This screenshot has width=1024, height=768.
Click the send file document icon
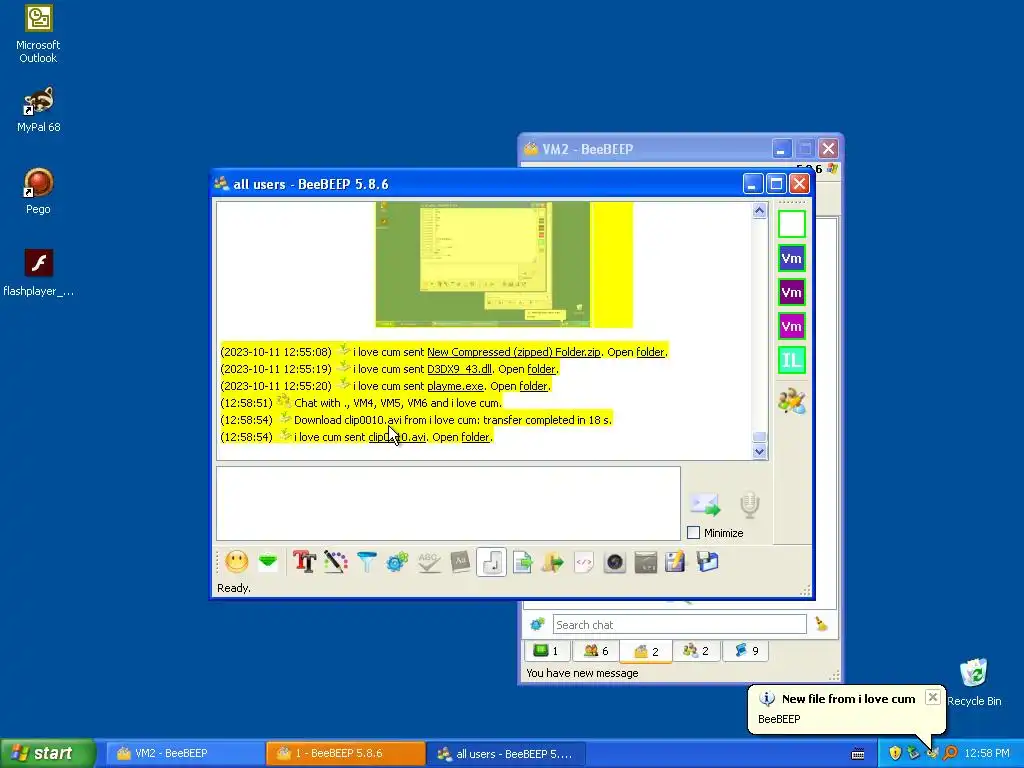click(x=522, y=562)
